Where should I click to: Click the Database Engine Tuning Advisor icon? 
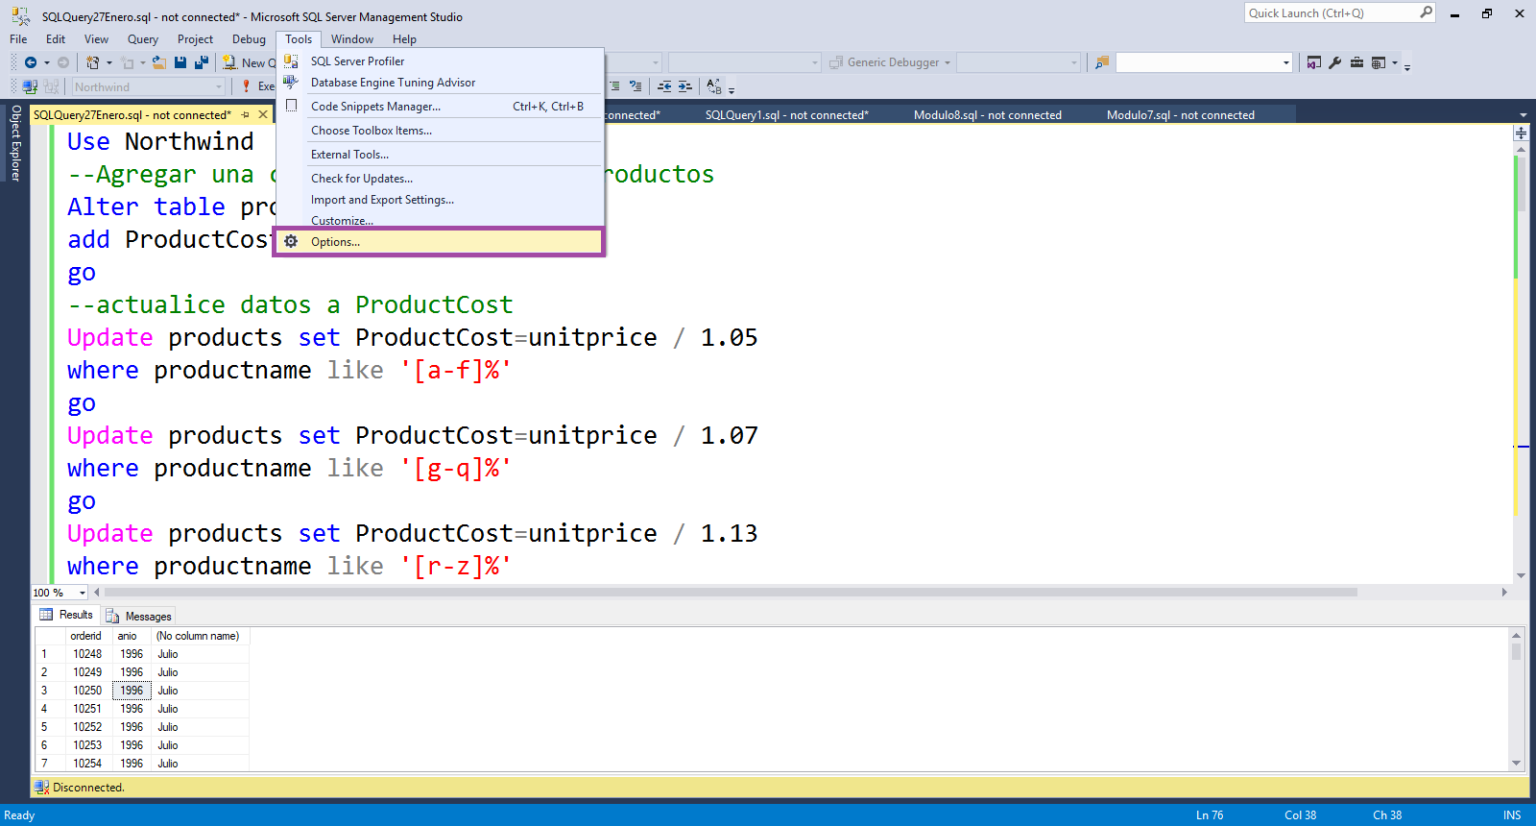click(291, 82)
